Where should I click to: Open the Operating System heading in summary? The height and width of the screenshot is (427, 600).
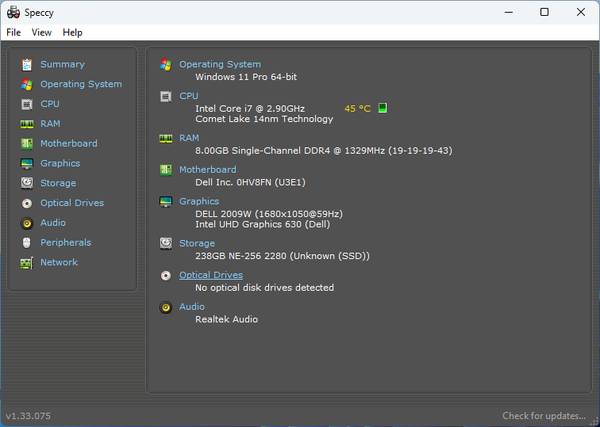219,64
